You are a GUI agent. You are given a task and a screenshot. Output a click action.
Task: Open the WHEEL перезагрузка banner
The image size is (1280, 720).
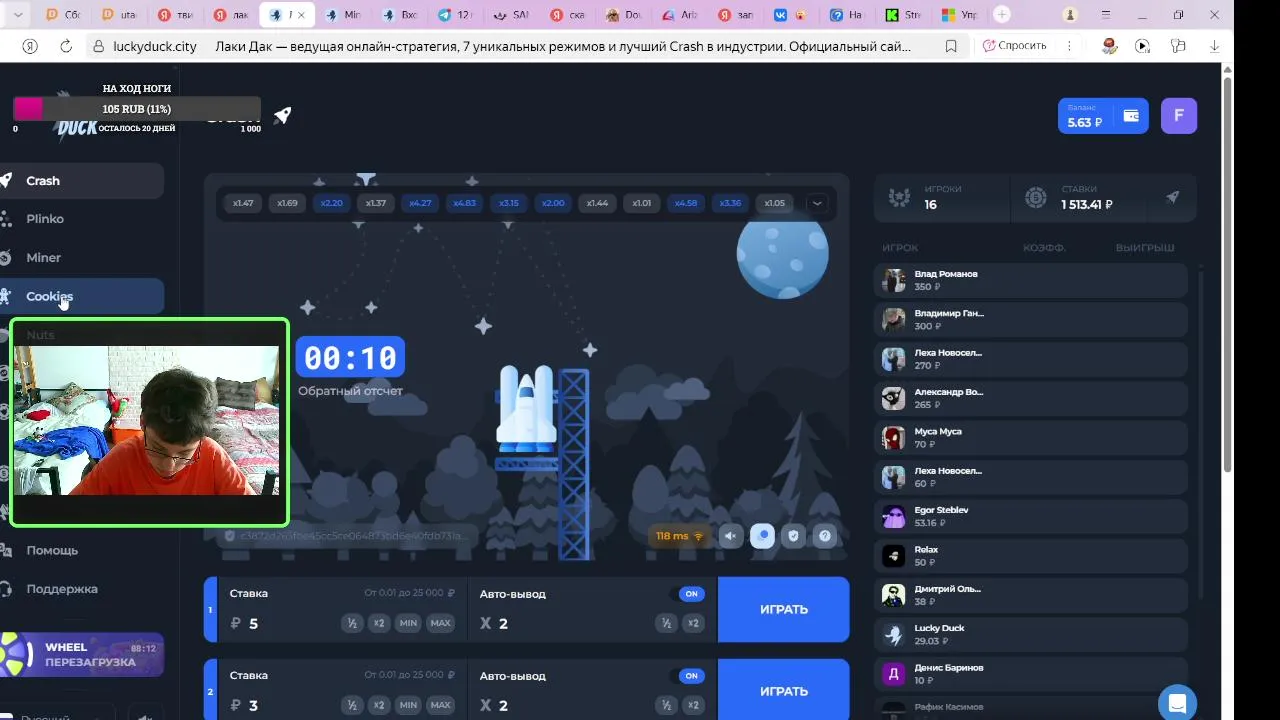82,654
